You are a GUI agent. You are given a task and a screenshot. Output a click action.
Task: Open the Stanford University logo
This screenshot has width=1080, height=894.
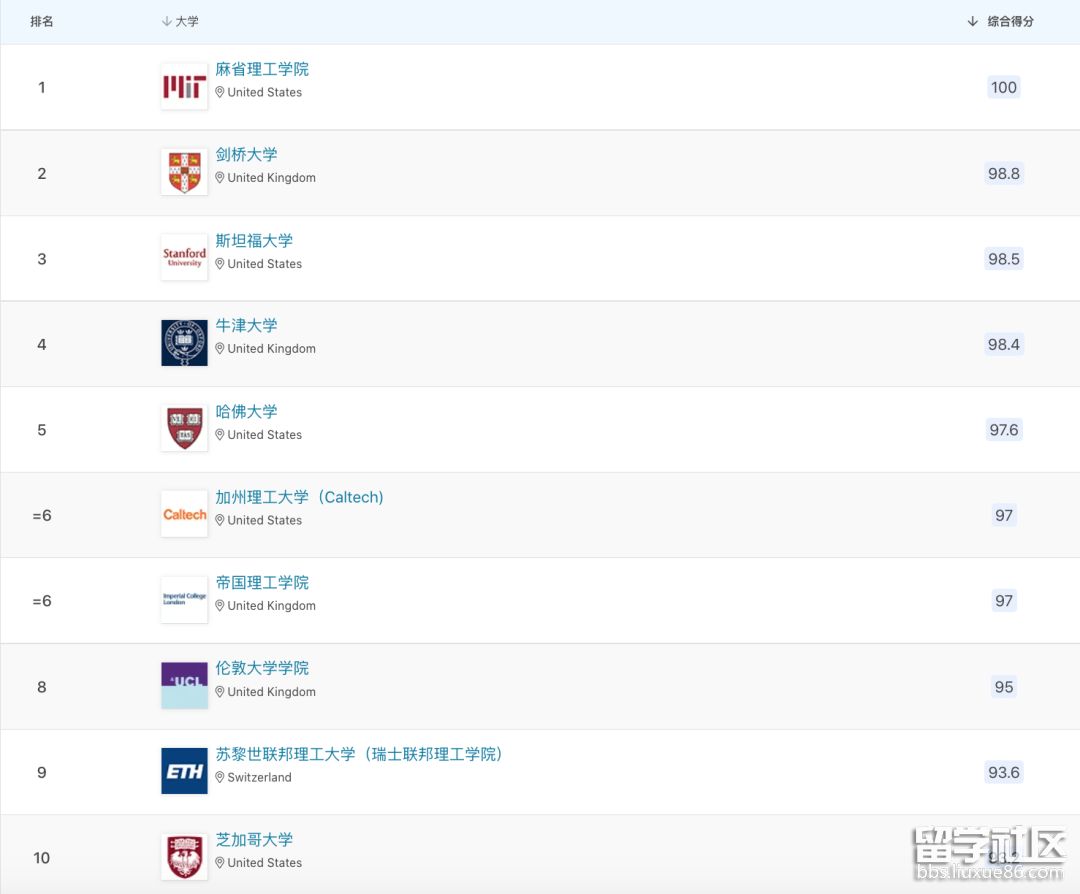pos(184,258)
